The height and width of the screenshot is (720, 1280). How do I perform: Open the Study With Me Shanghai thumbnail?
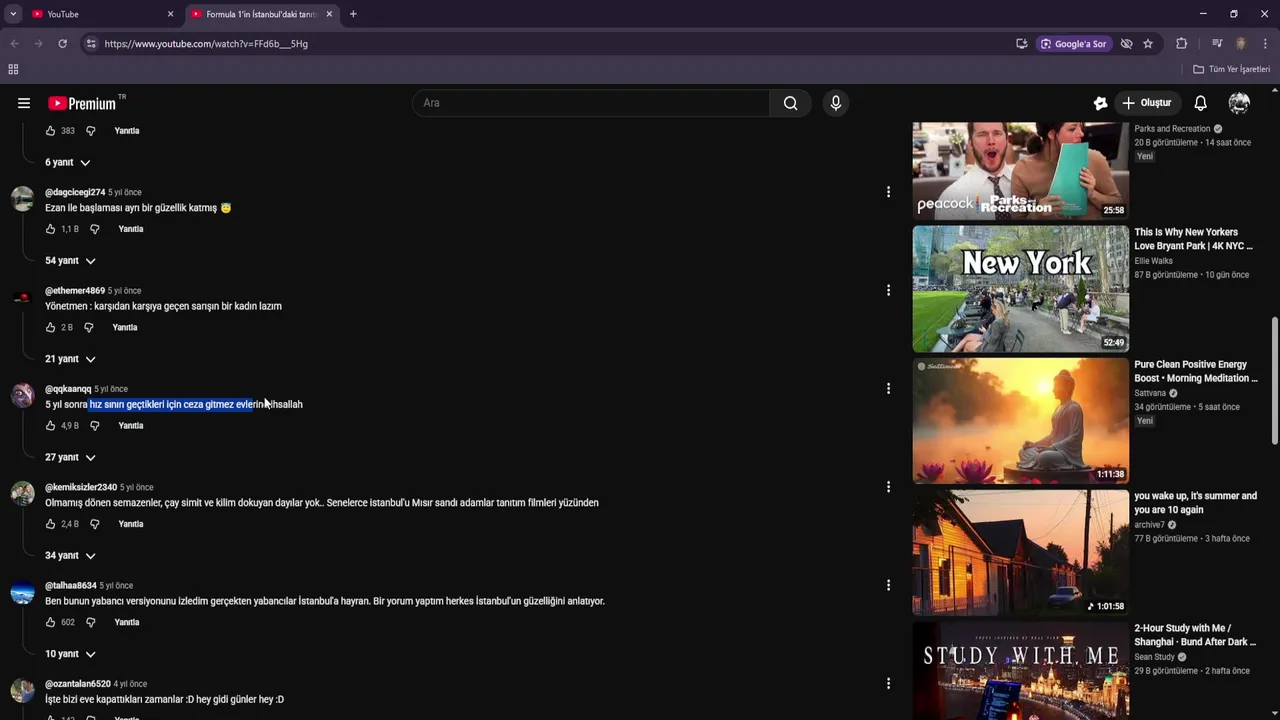[1020, 670]
